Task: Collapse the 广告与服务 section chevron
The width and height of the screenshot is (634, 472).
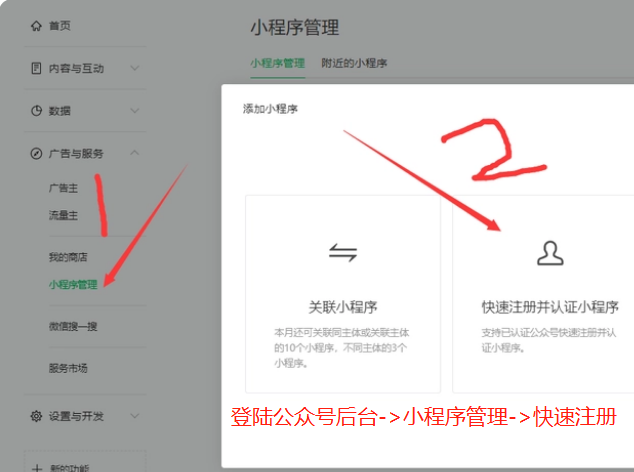Action: (x=135, y=153)
